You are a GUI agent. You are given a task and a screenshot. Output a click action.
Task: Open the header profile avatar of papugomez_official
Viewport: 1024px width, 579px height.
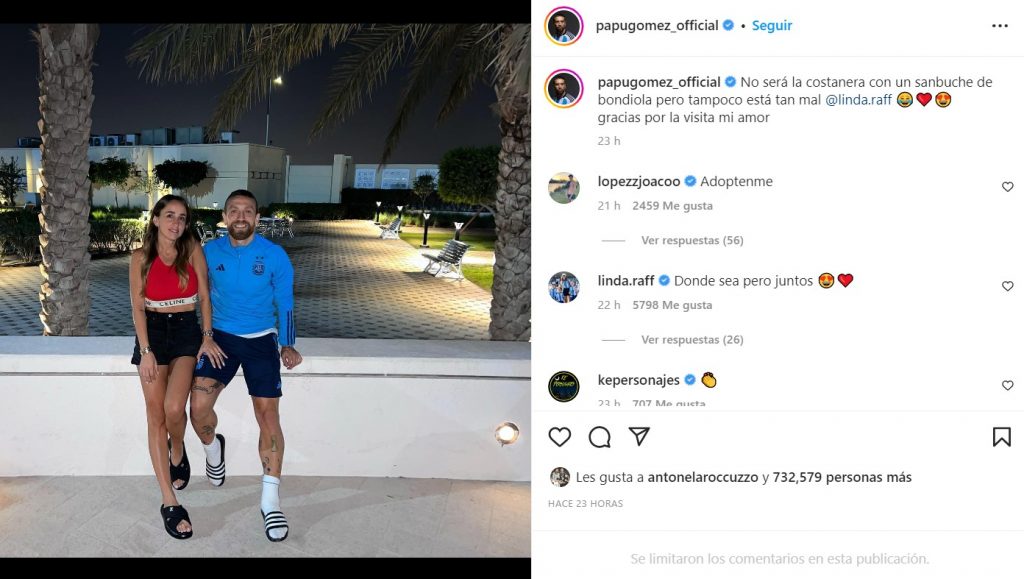click(x=564, y=26)
